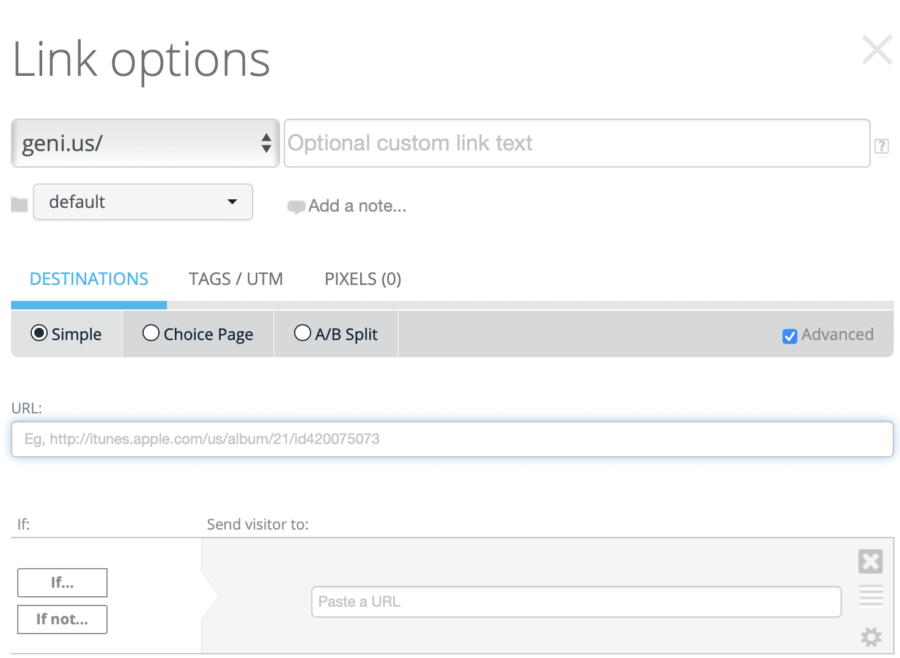Choose the Choice Page radio option
The width and height of the screenshot is (900, 658).
click(151, 334)
